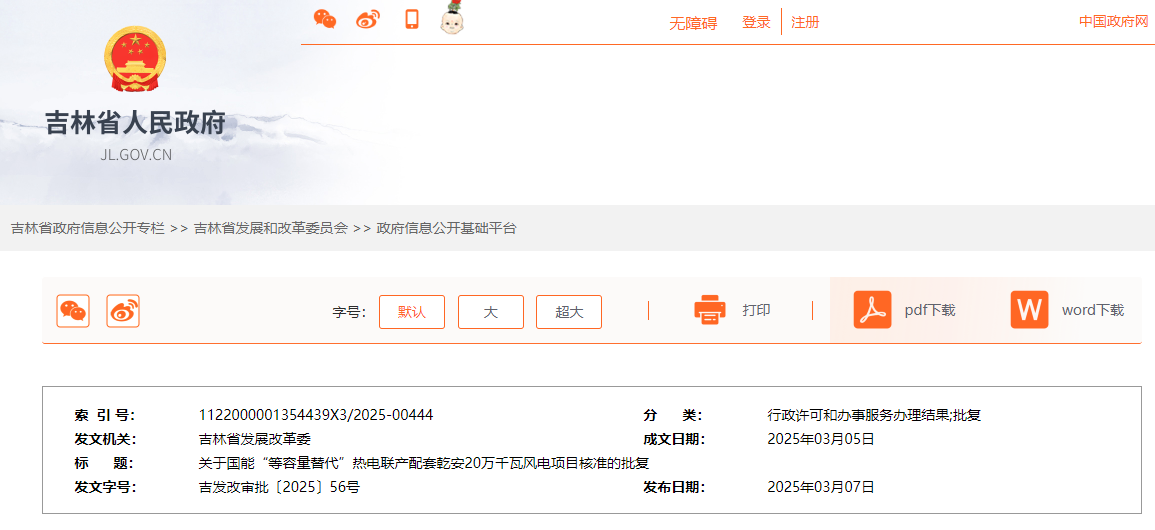The image size is (1155, 530).
Task: Share via WeChat icon in article toolbar
Action: [x=73, y=311]
